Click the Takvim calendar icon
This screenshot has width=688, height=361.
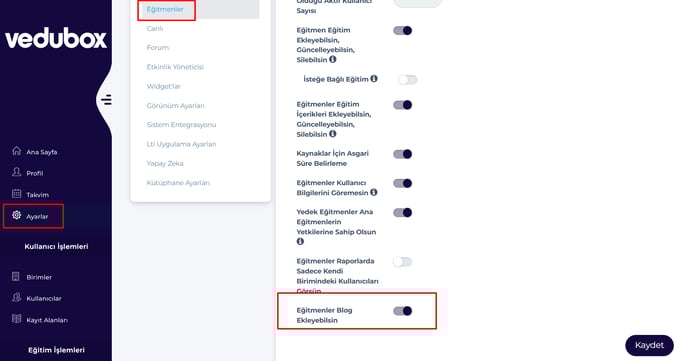coord(17,193)
